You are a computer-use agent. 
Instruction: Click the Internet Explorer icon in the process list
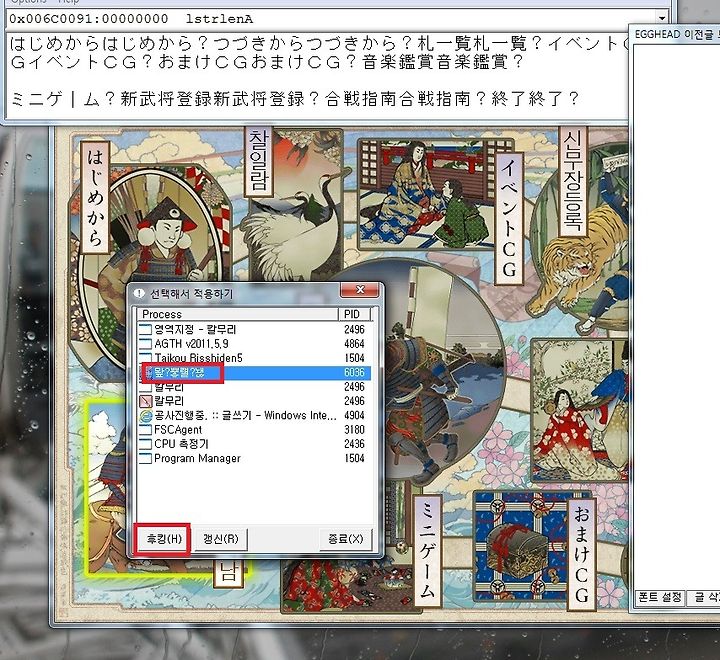(x=146, y=416)
